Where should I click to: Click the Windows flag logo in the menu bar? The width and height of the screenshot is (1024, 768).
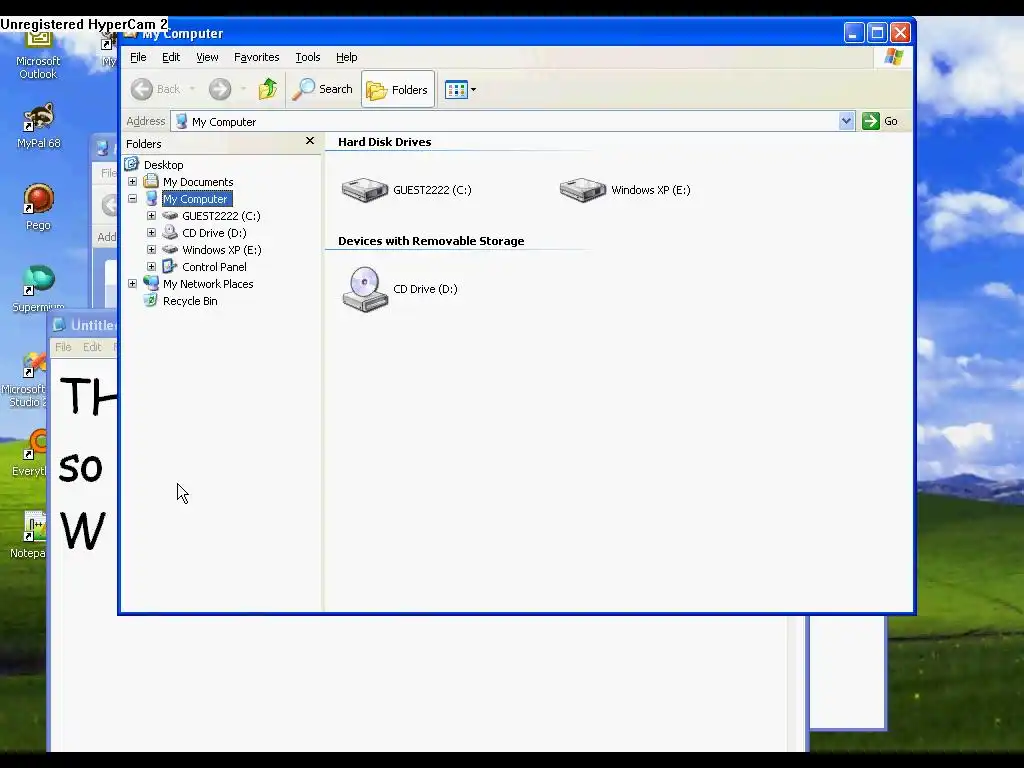(x=893, y=57)
